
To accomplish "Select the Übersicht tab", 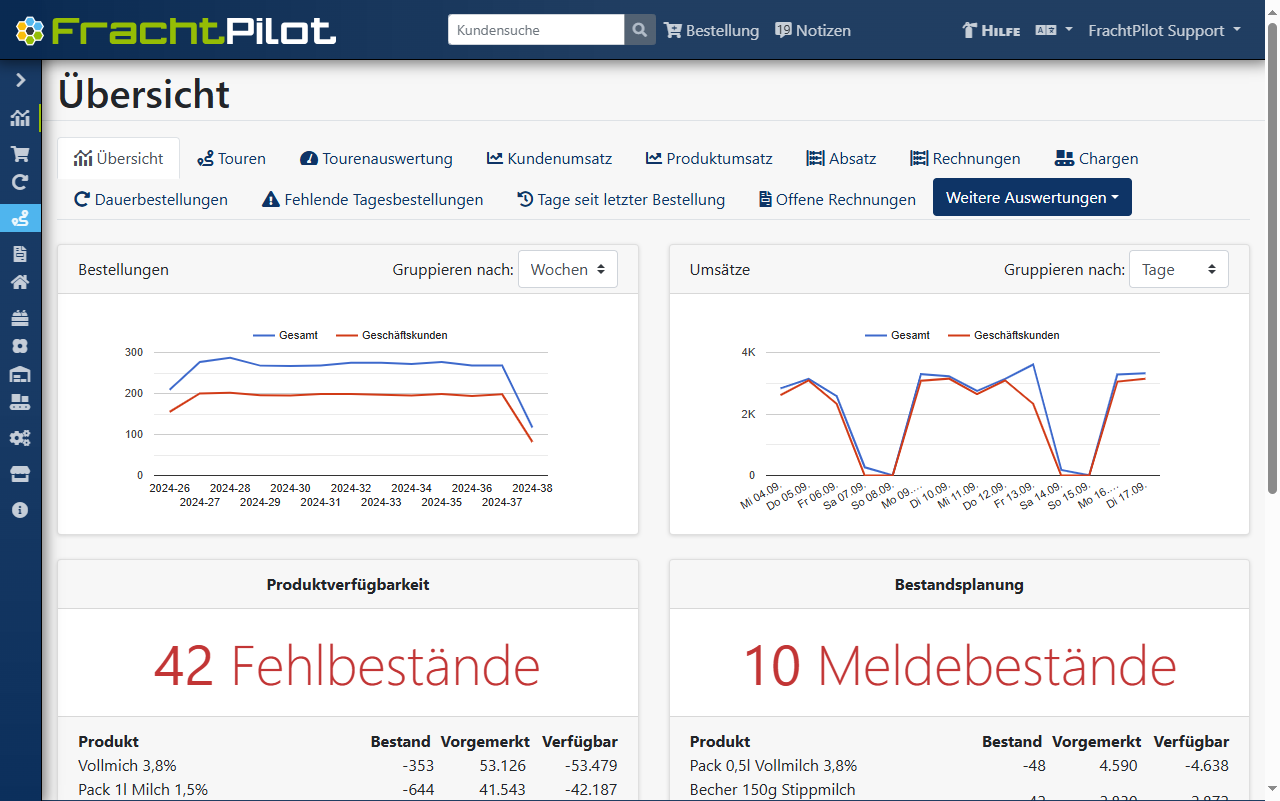I will click(x=119, y=158).
